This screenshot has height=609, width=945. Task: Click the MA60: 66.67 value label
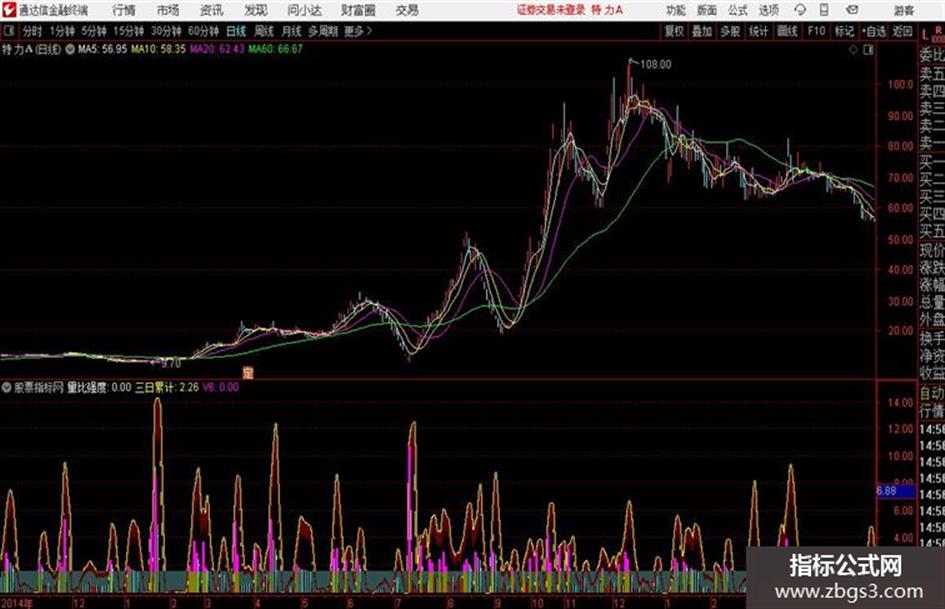275,49
